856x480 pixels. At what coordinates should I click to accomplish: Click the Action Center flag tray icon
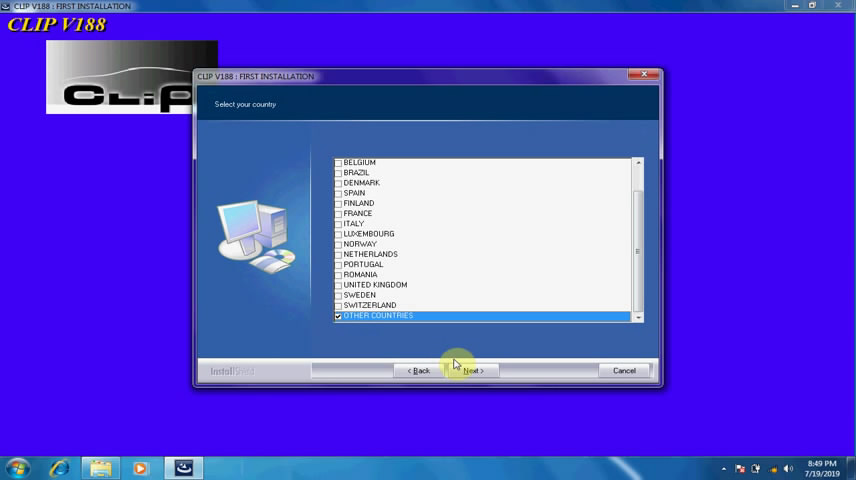[740, 468]
